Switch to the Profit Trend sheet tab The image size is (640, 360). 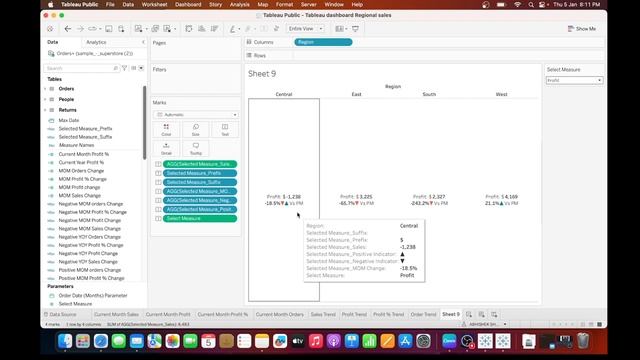click(354, 314)
